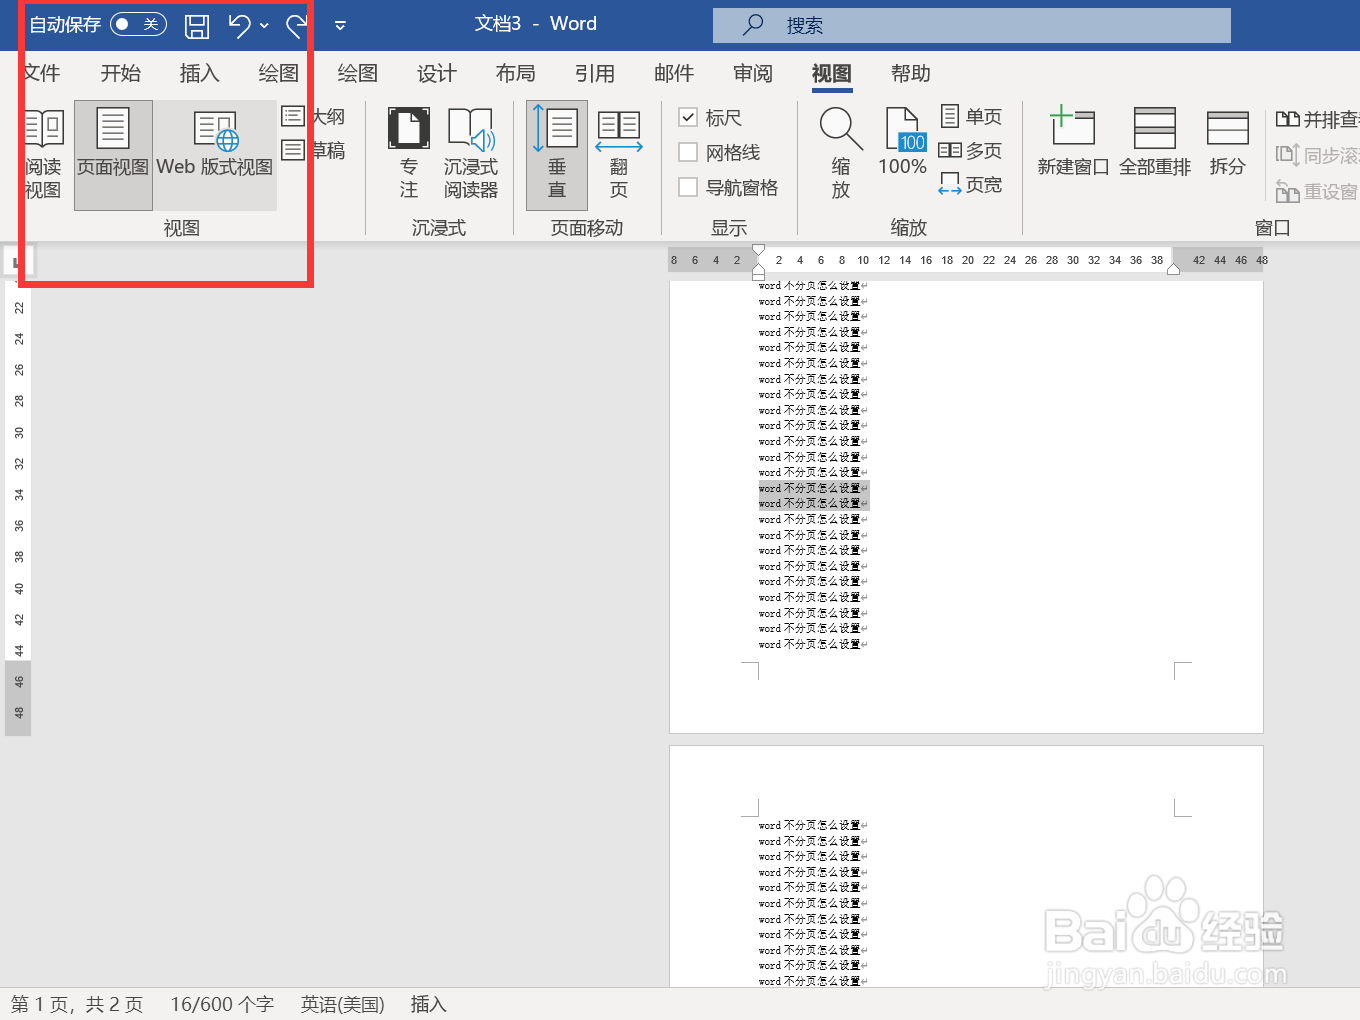Click the word count '16/600 个字'

[222, 1004]
